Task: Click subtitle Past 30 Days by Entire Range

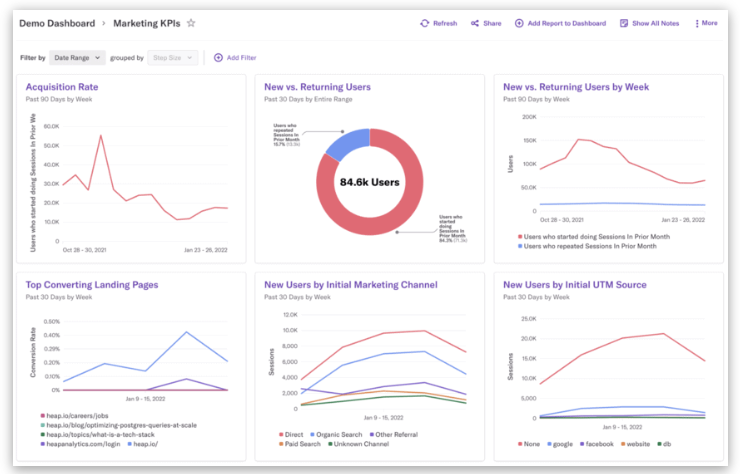Action: (x=308, y=99)
